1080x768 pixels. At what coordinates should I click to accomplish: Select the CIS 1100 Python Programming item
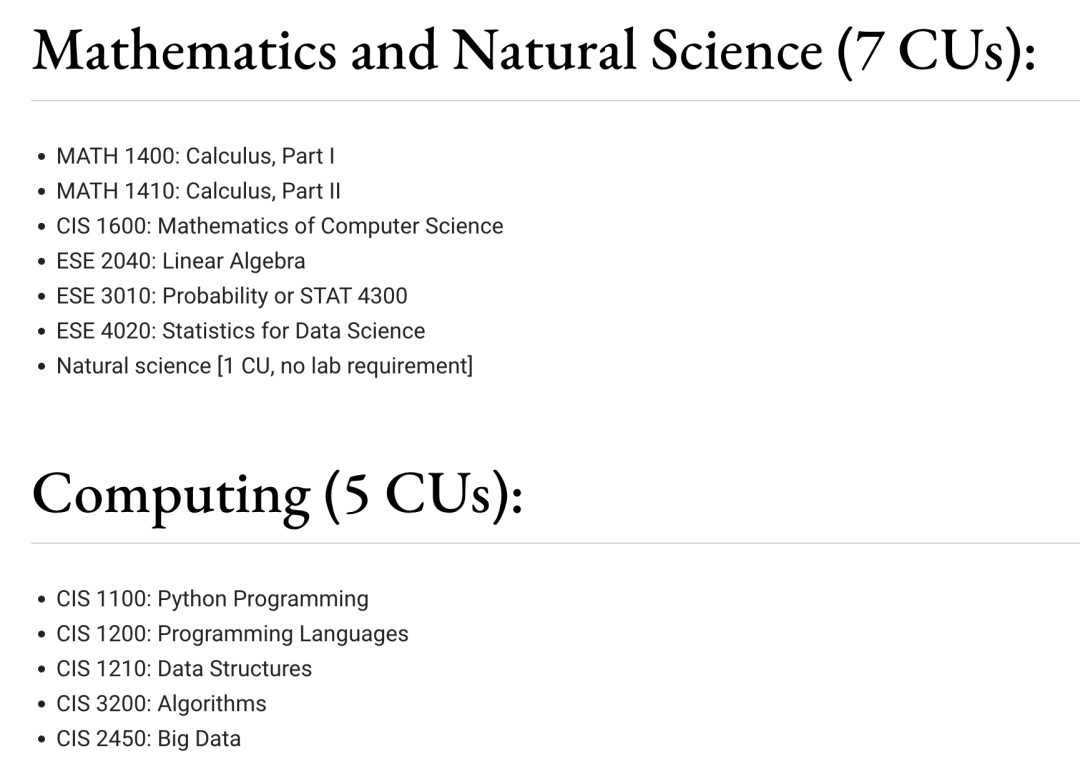point(212,599)
